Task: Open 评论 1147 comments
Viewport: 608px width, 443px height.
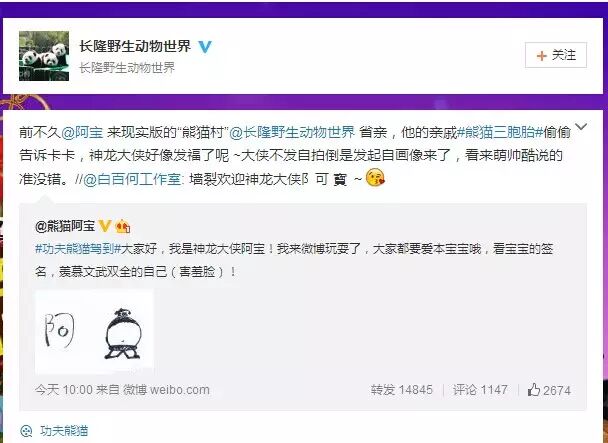Action: point(480,389)
